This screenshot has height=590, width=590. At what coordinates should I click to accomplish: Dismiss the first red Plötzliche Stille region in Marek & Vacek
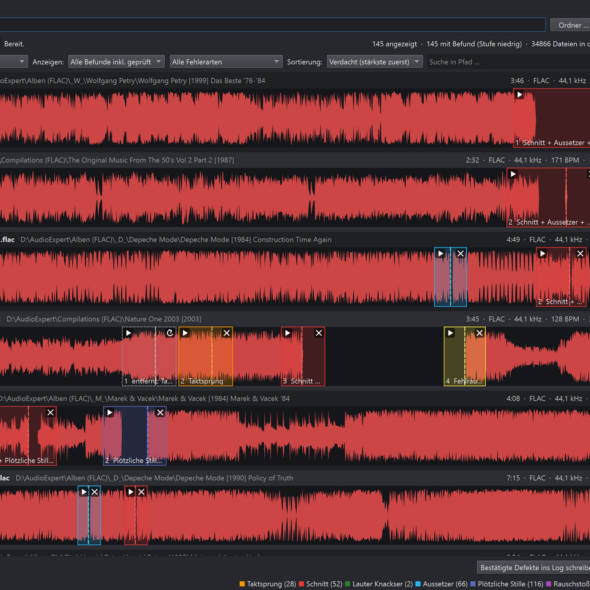coord(50,412)
